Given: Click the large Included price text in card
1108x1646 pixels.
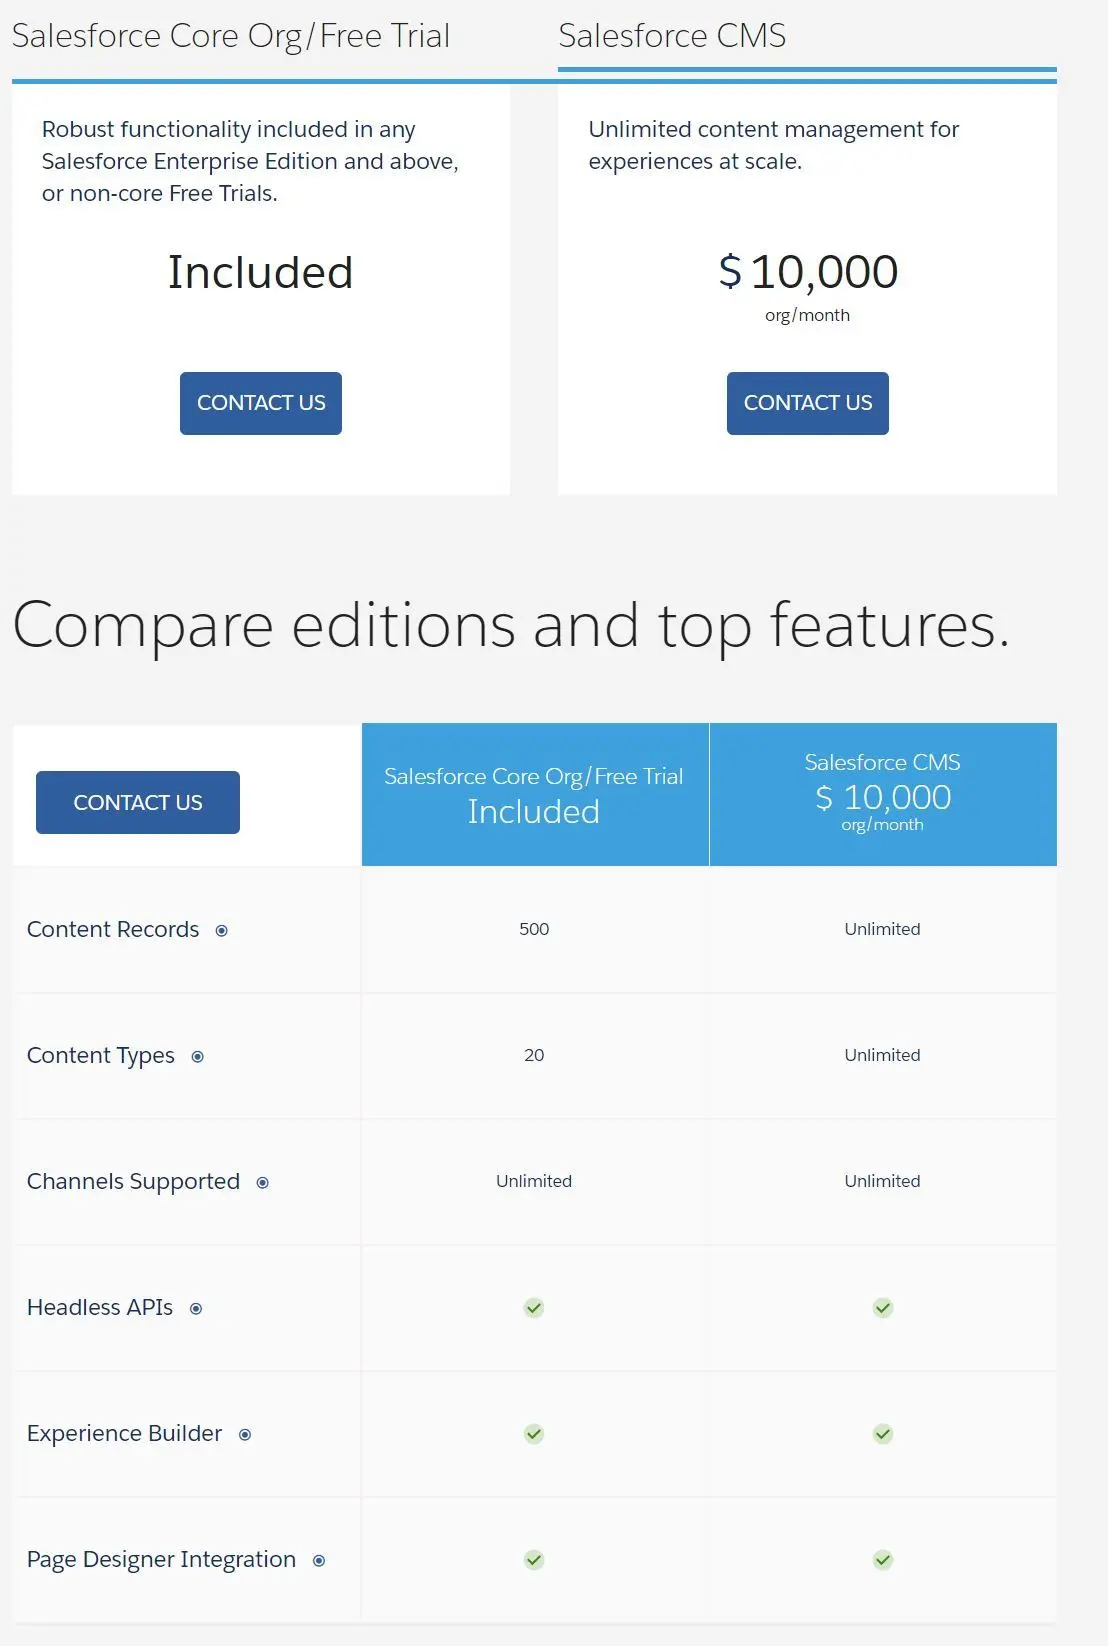Looking at the screenshot, I should click(260, 272).
